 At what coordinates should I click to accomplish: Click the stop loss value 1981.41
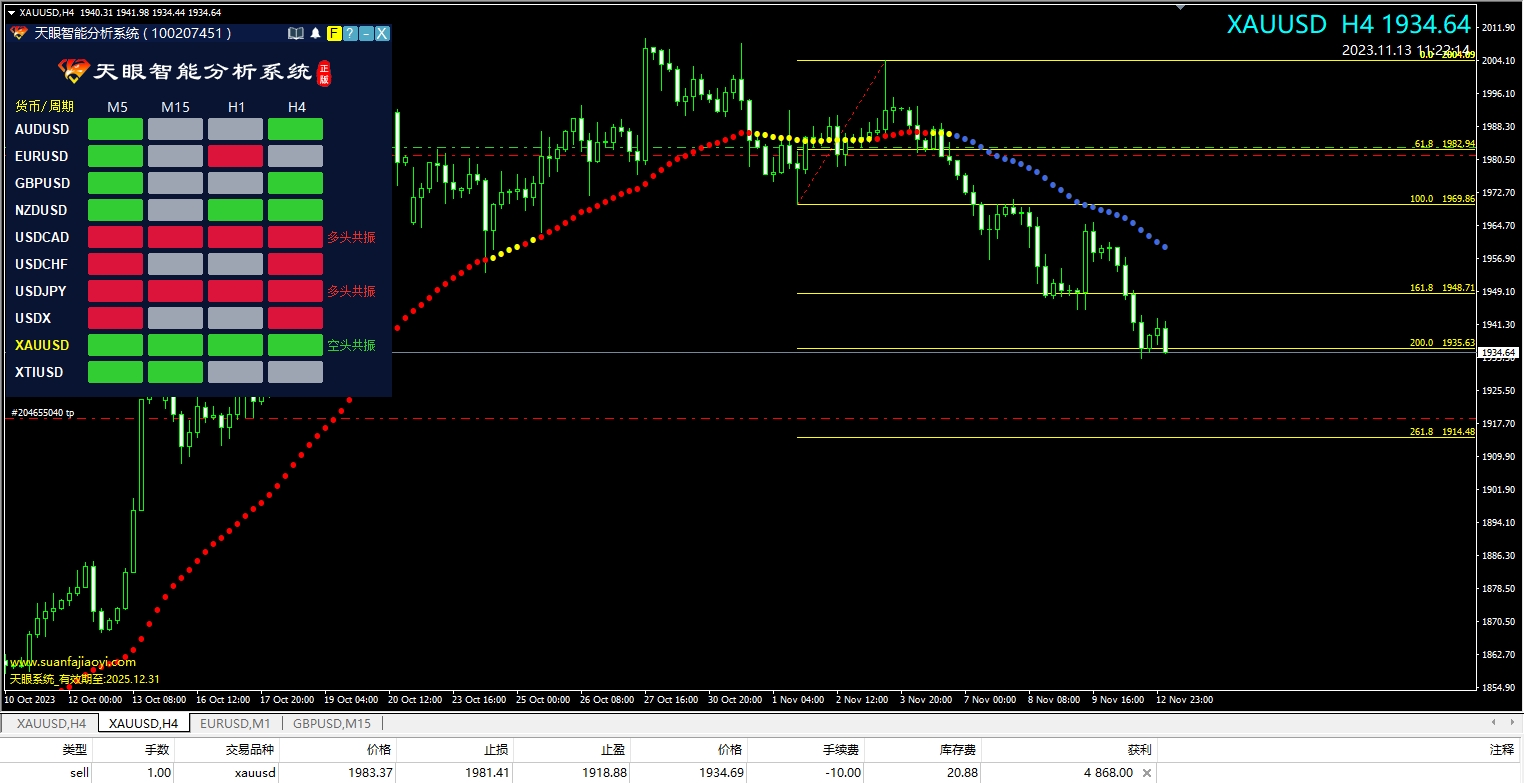point(488,773)
